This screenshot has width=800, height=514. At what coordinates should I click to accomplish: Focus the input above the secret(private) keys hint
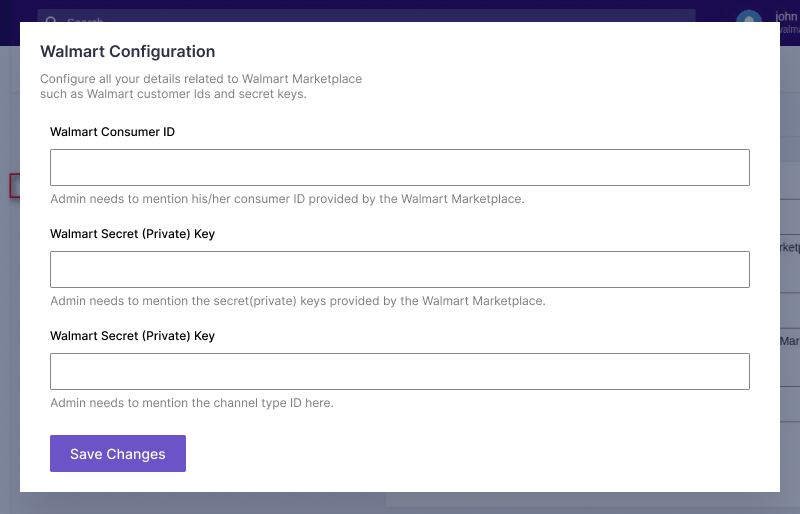400,270
